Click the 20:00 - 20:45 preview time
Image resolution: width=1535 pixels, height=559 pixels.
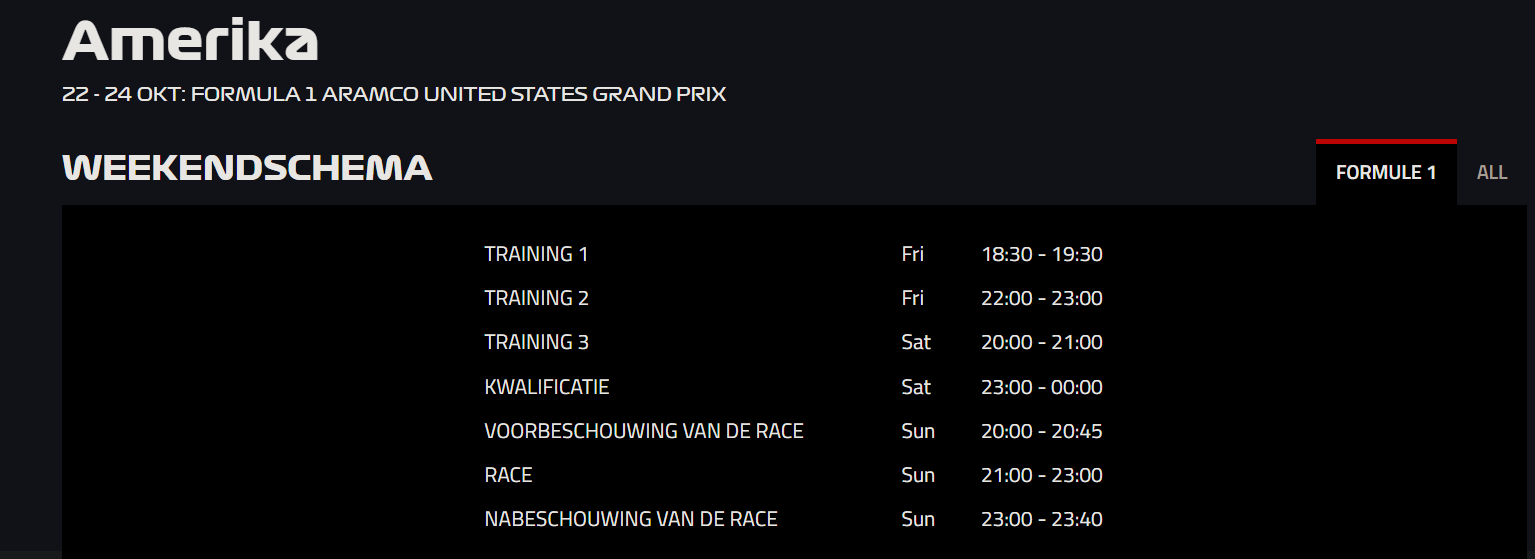tap(1042, 431)
